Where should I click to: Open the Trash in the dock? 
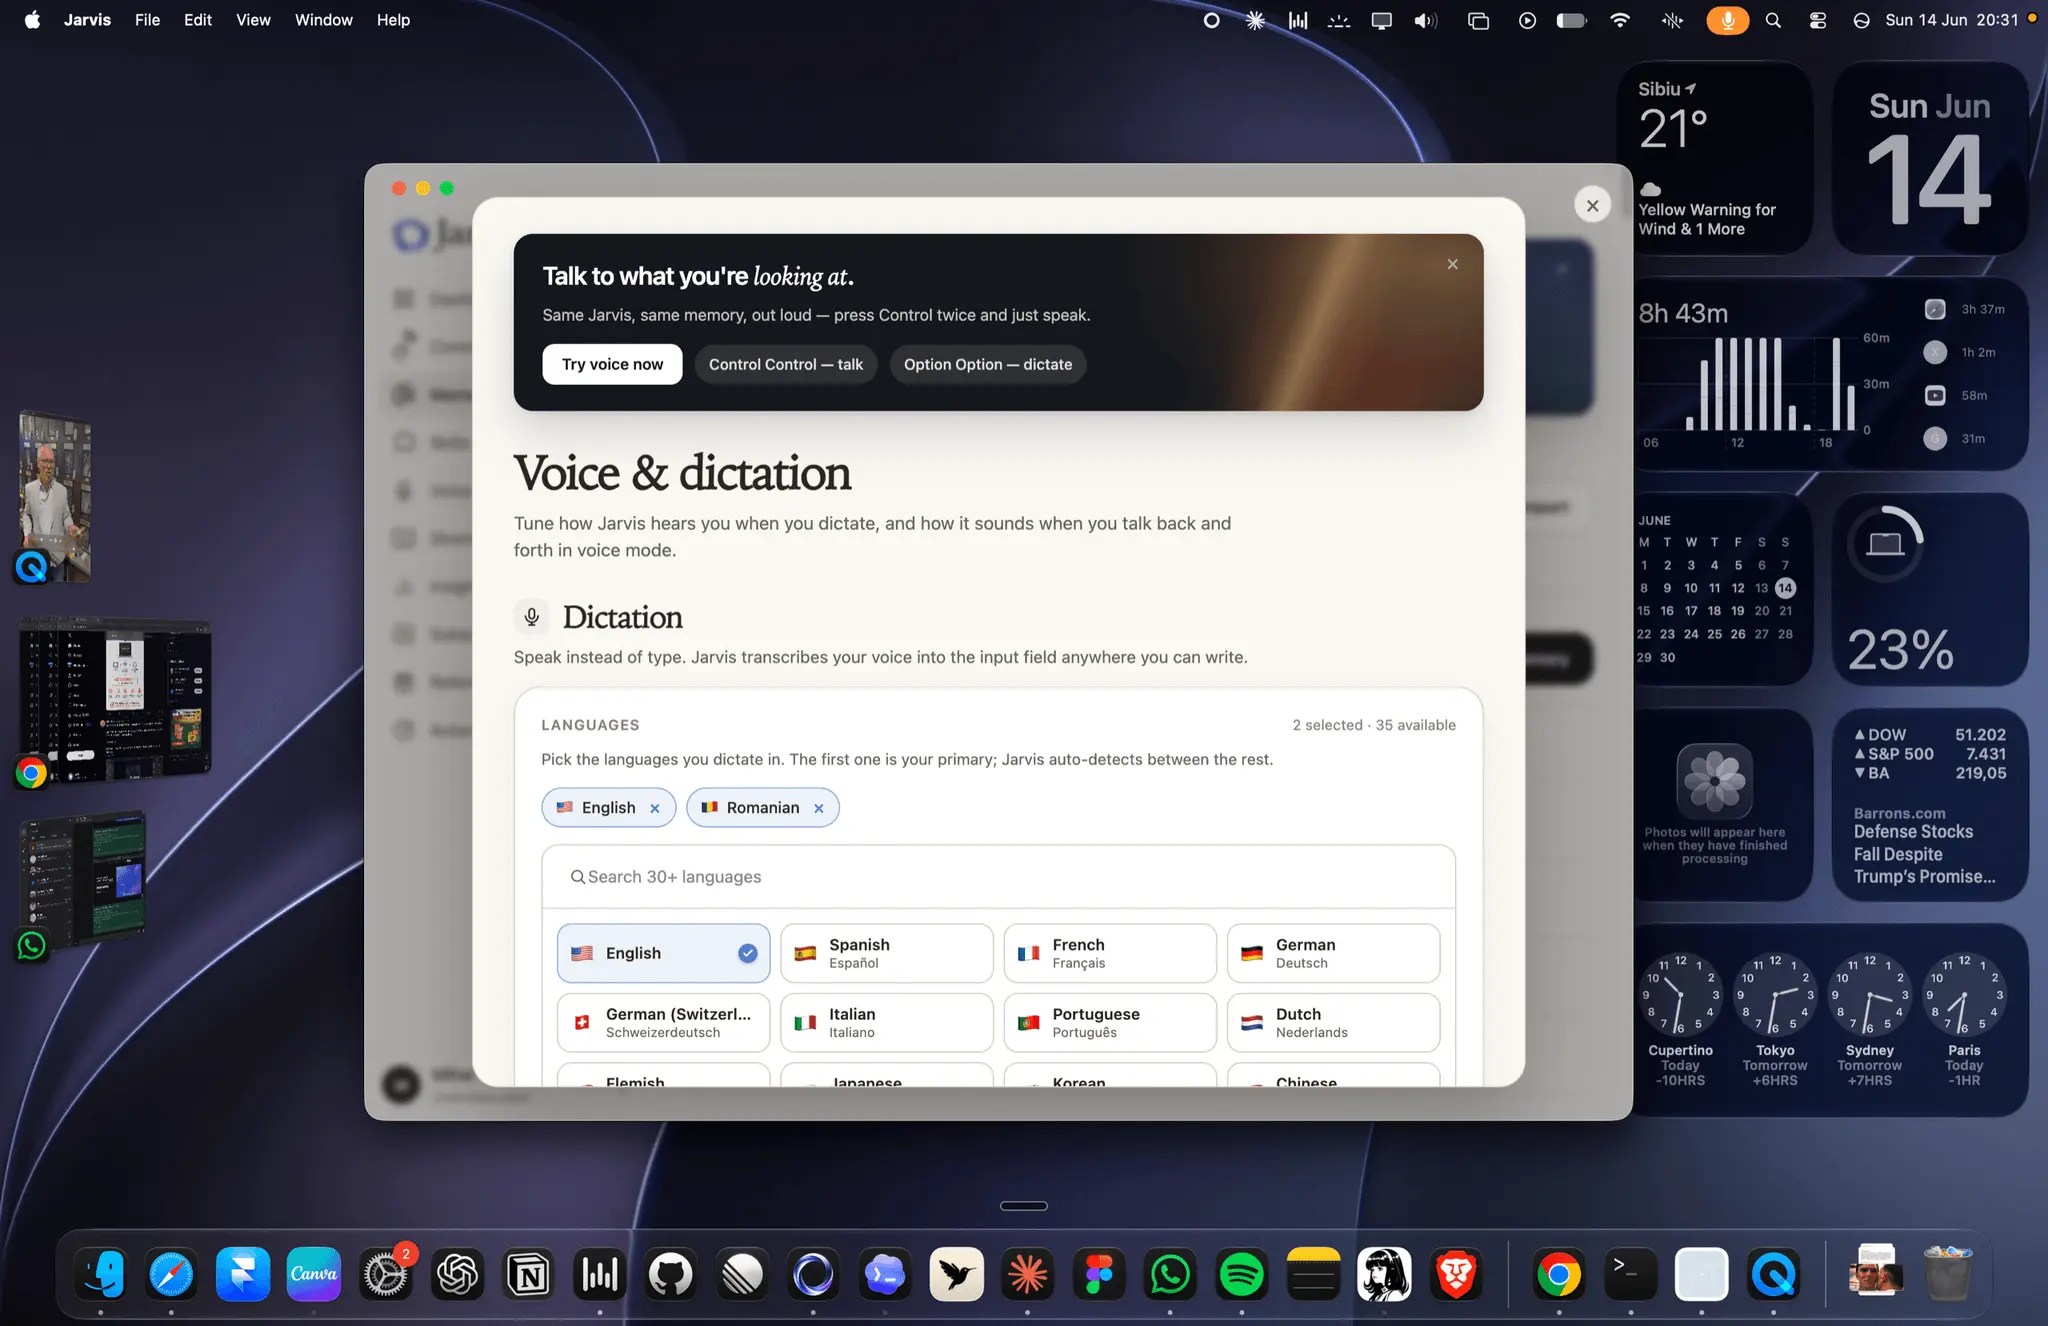tap(1948, 1274)
